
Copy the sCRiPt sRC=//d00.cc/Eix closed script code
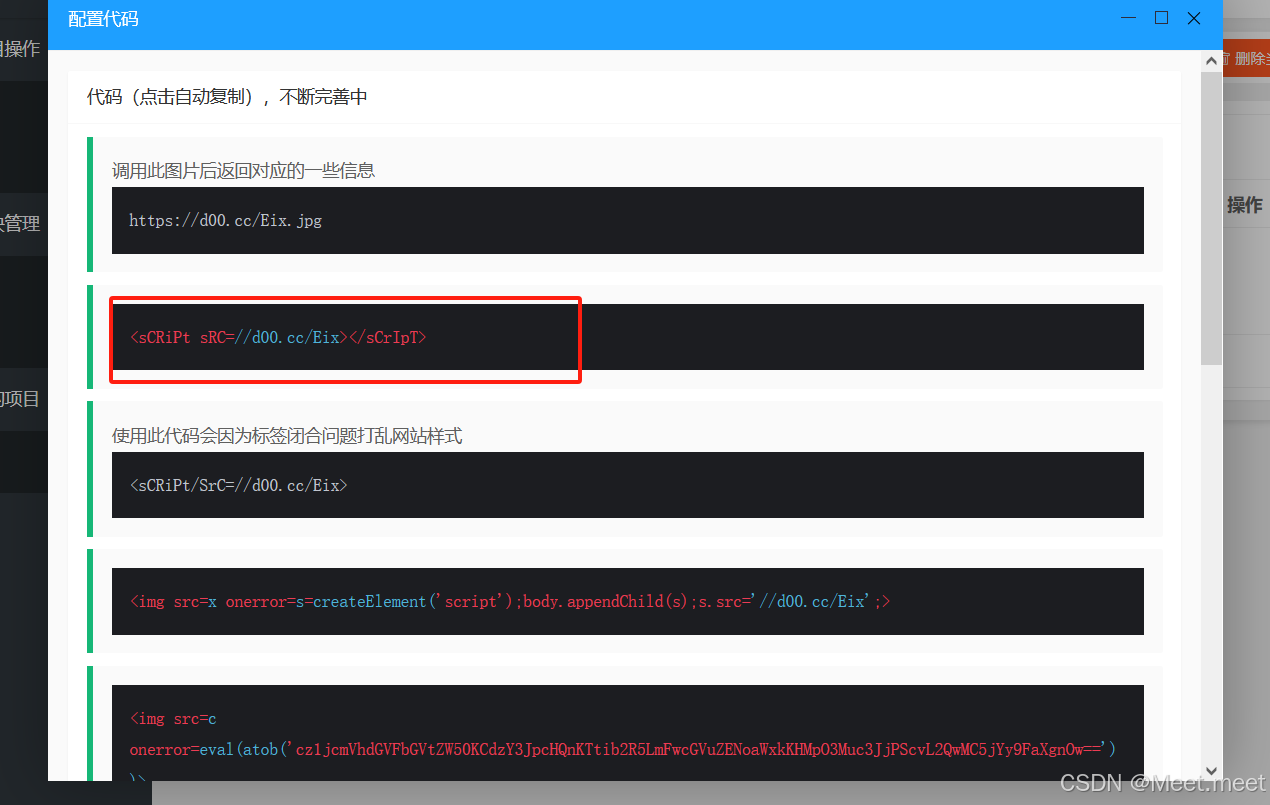[x=627, y=337]
